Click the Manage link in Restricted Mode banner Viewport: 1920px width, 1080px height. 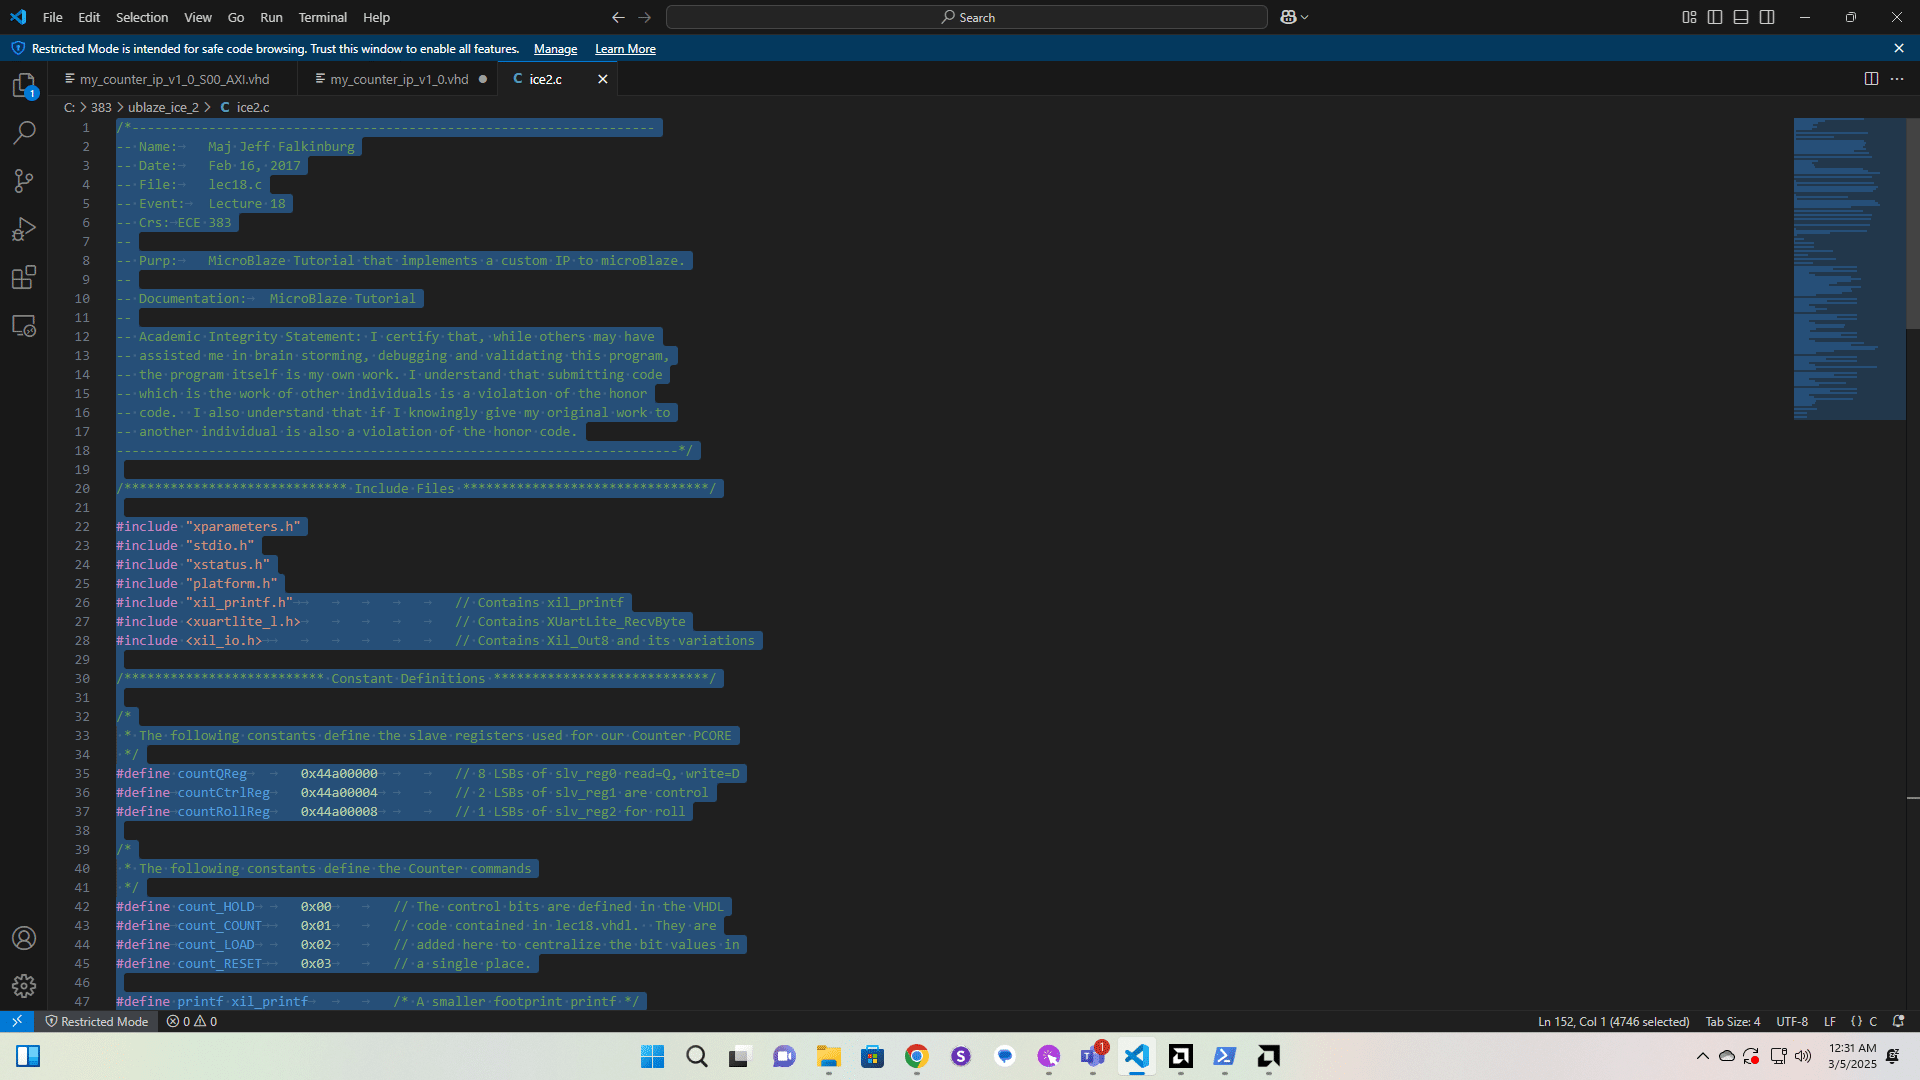tap(555, 49)
